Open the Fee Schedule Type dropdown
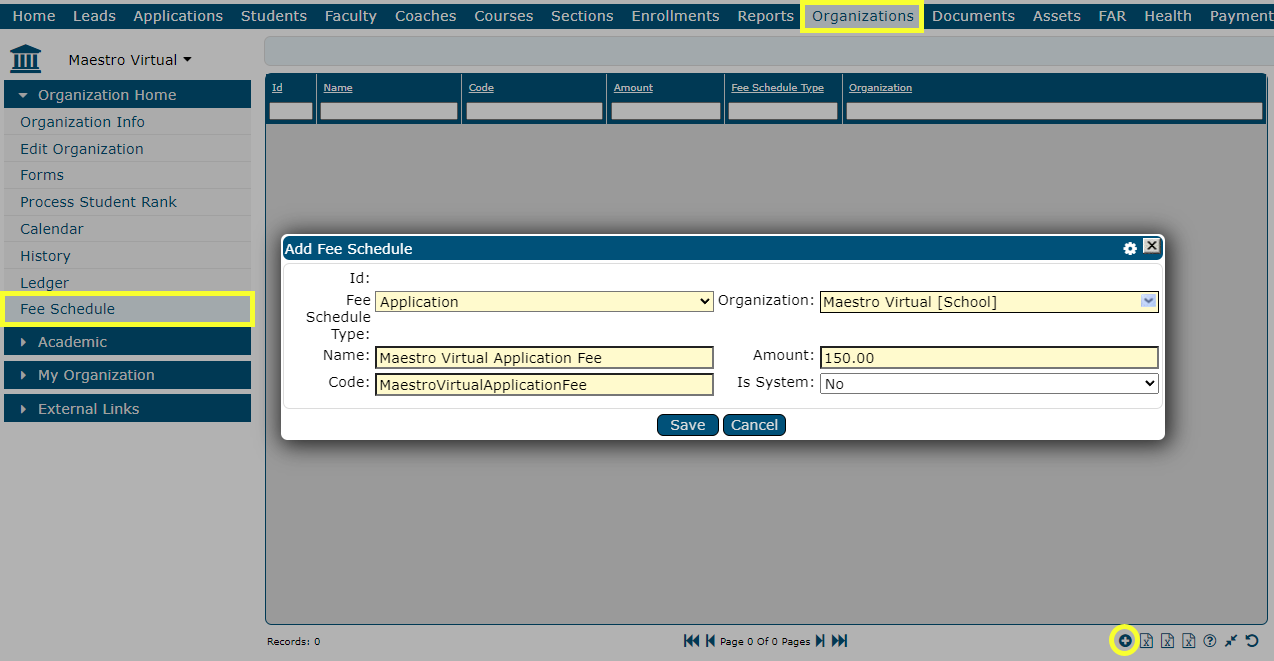 [544, 302]
